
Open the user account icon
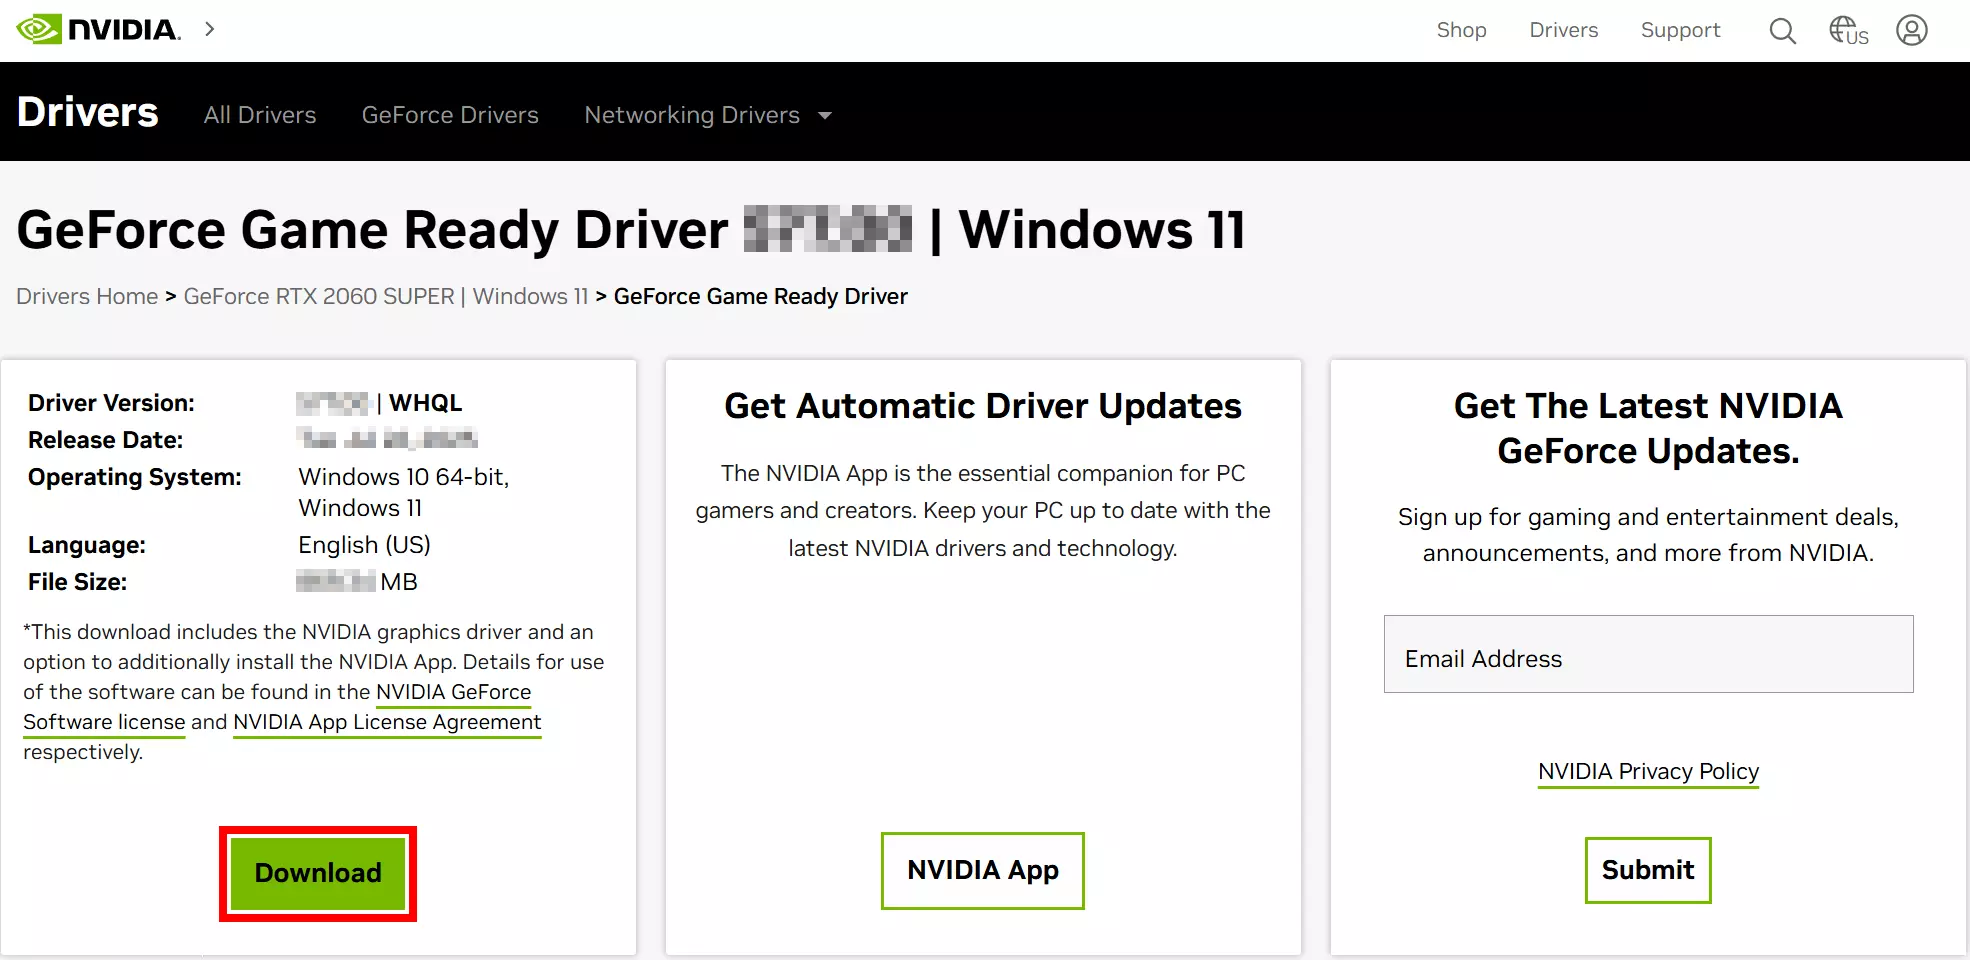coord(1912,30)
